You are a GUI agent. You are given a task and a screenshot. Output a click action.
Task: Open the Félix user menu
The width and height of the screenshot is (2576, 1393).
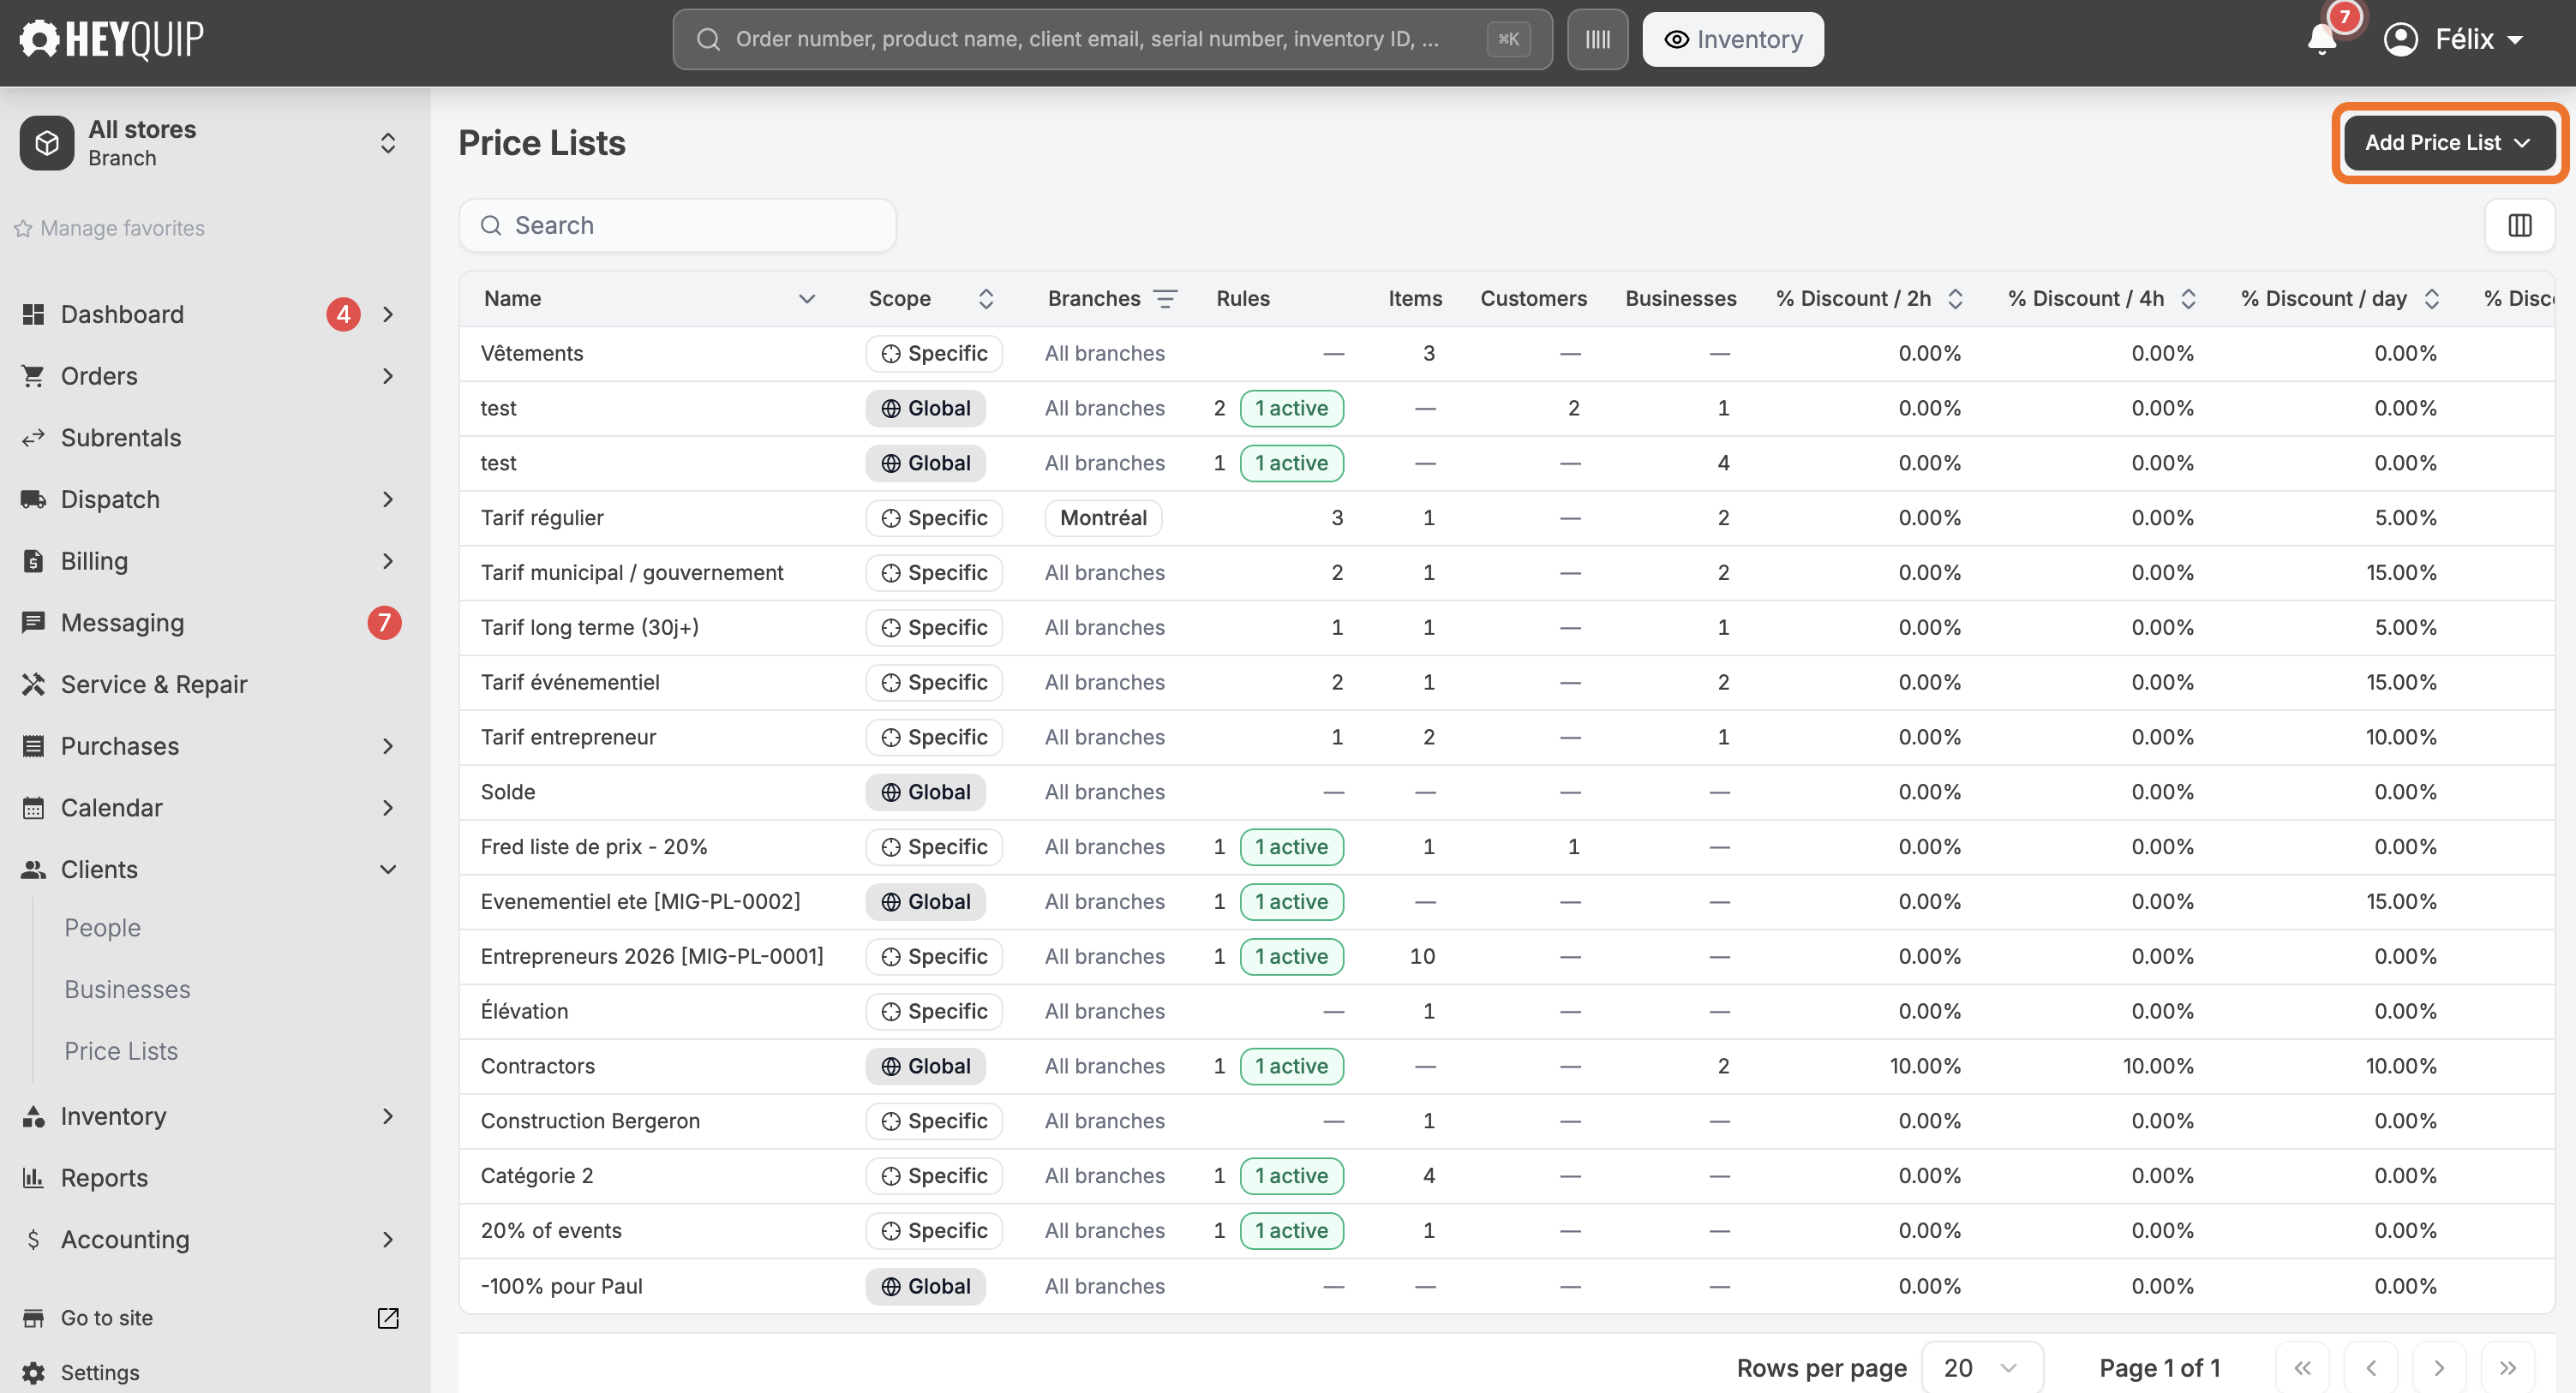[x=2455, y=39]
